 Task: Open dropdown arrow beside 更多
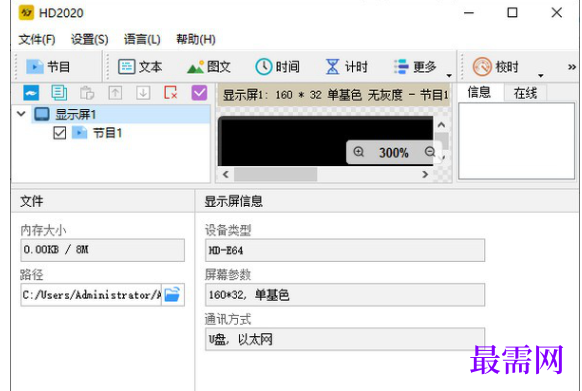pyautogui.click(x=449, y=75)
